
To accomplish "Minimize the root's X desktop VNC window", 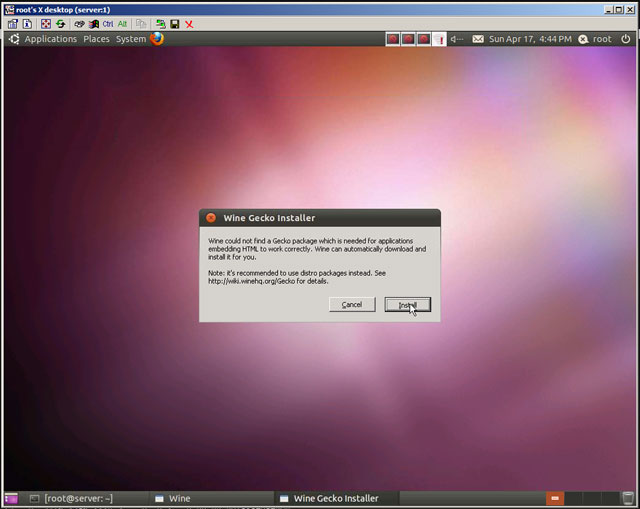I will (x=609, y=9).
